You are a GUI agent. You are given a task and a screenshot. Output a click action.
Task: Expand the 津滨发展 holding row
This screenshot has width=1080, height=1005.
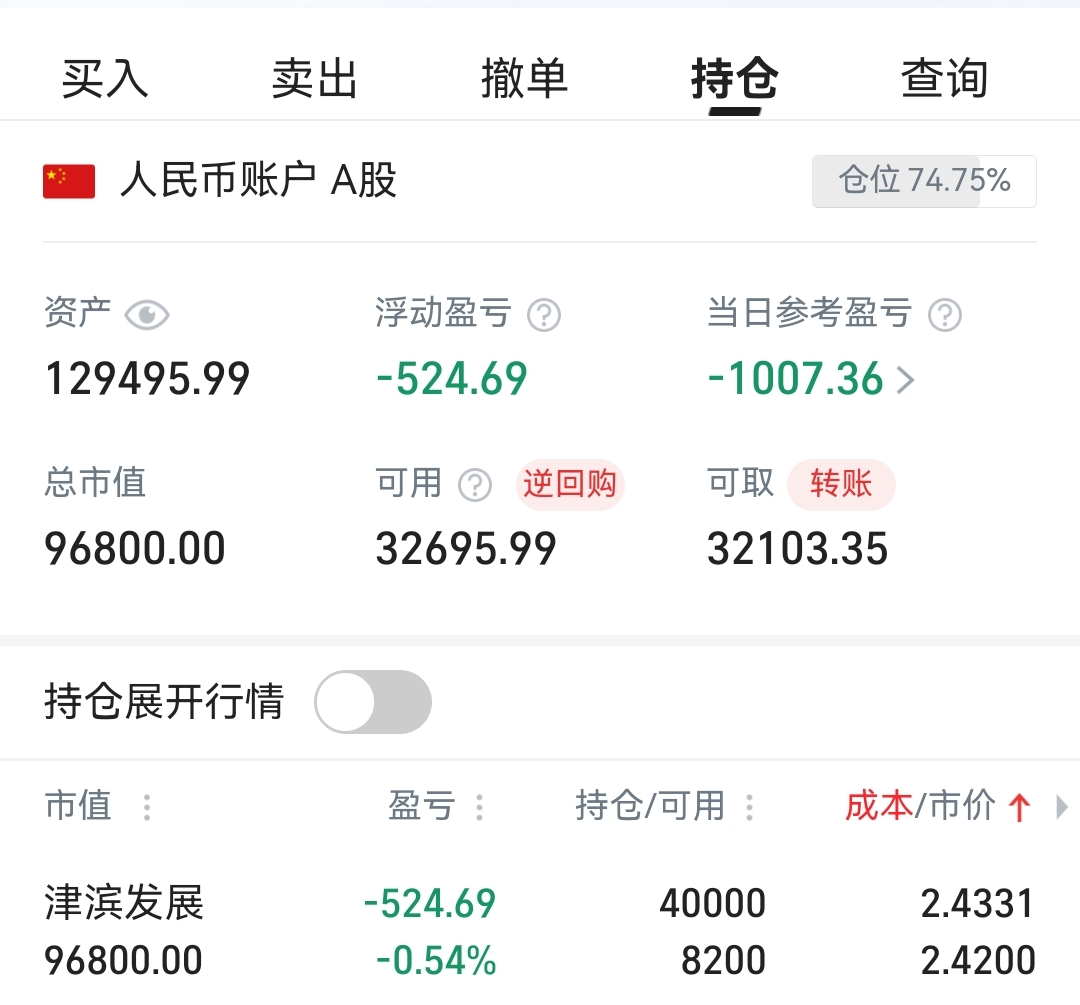click(x=540, y=931)
